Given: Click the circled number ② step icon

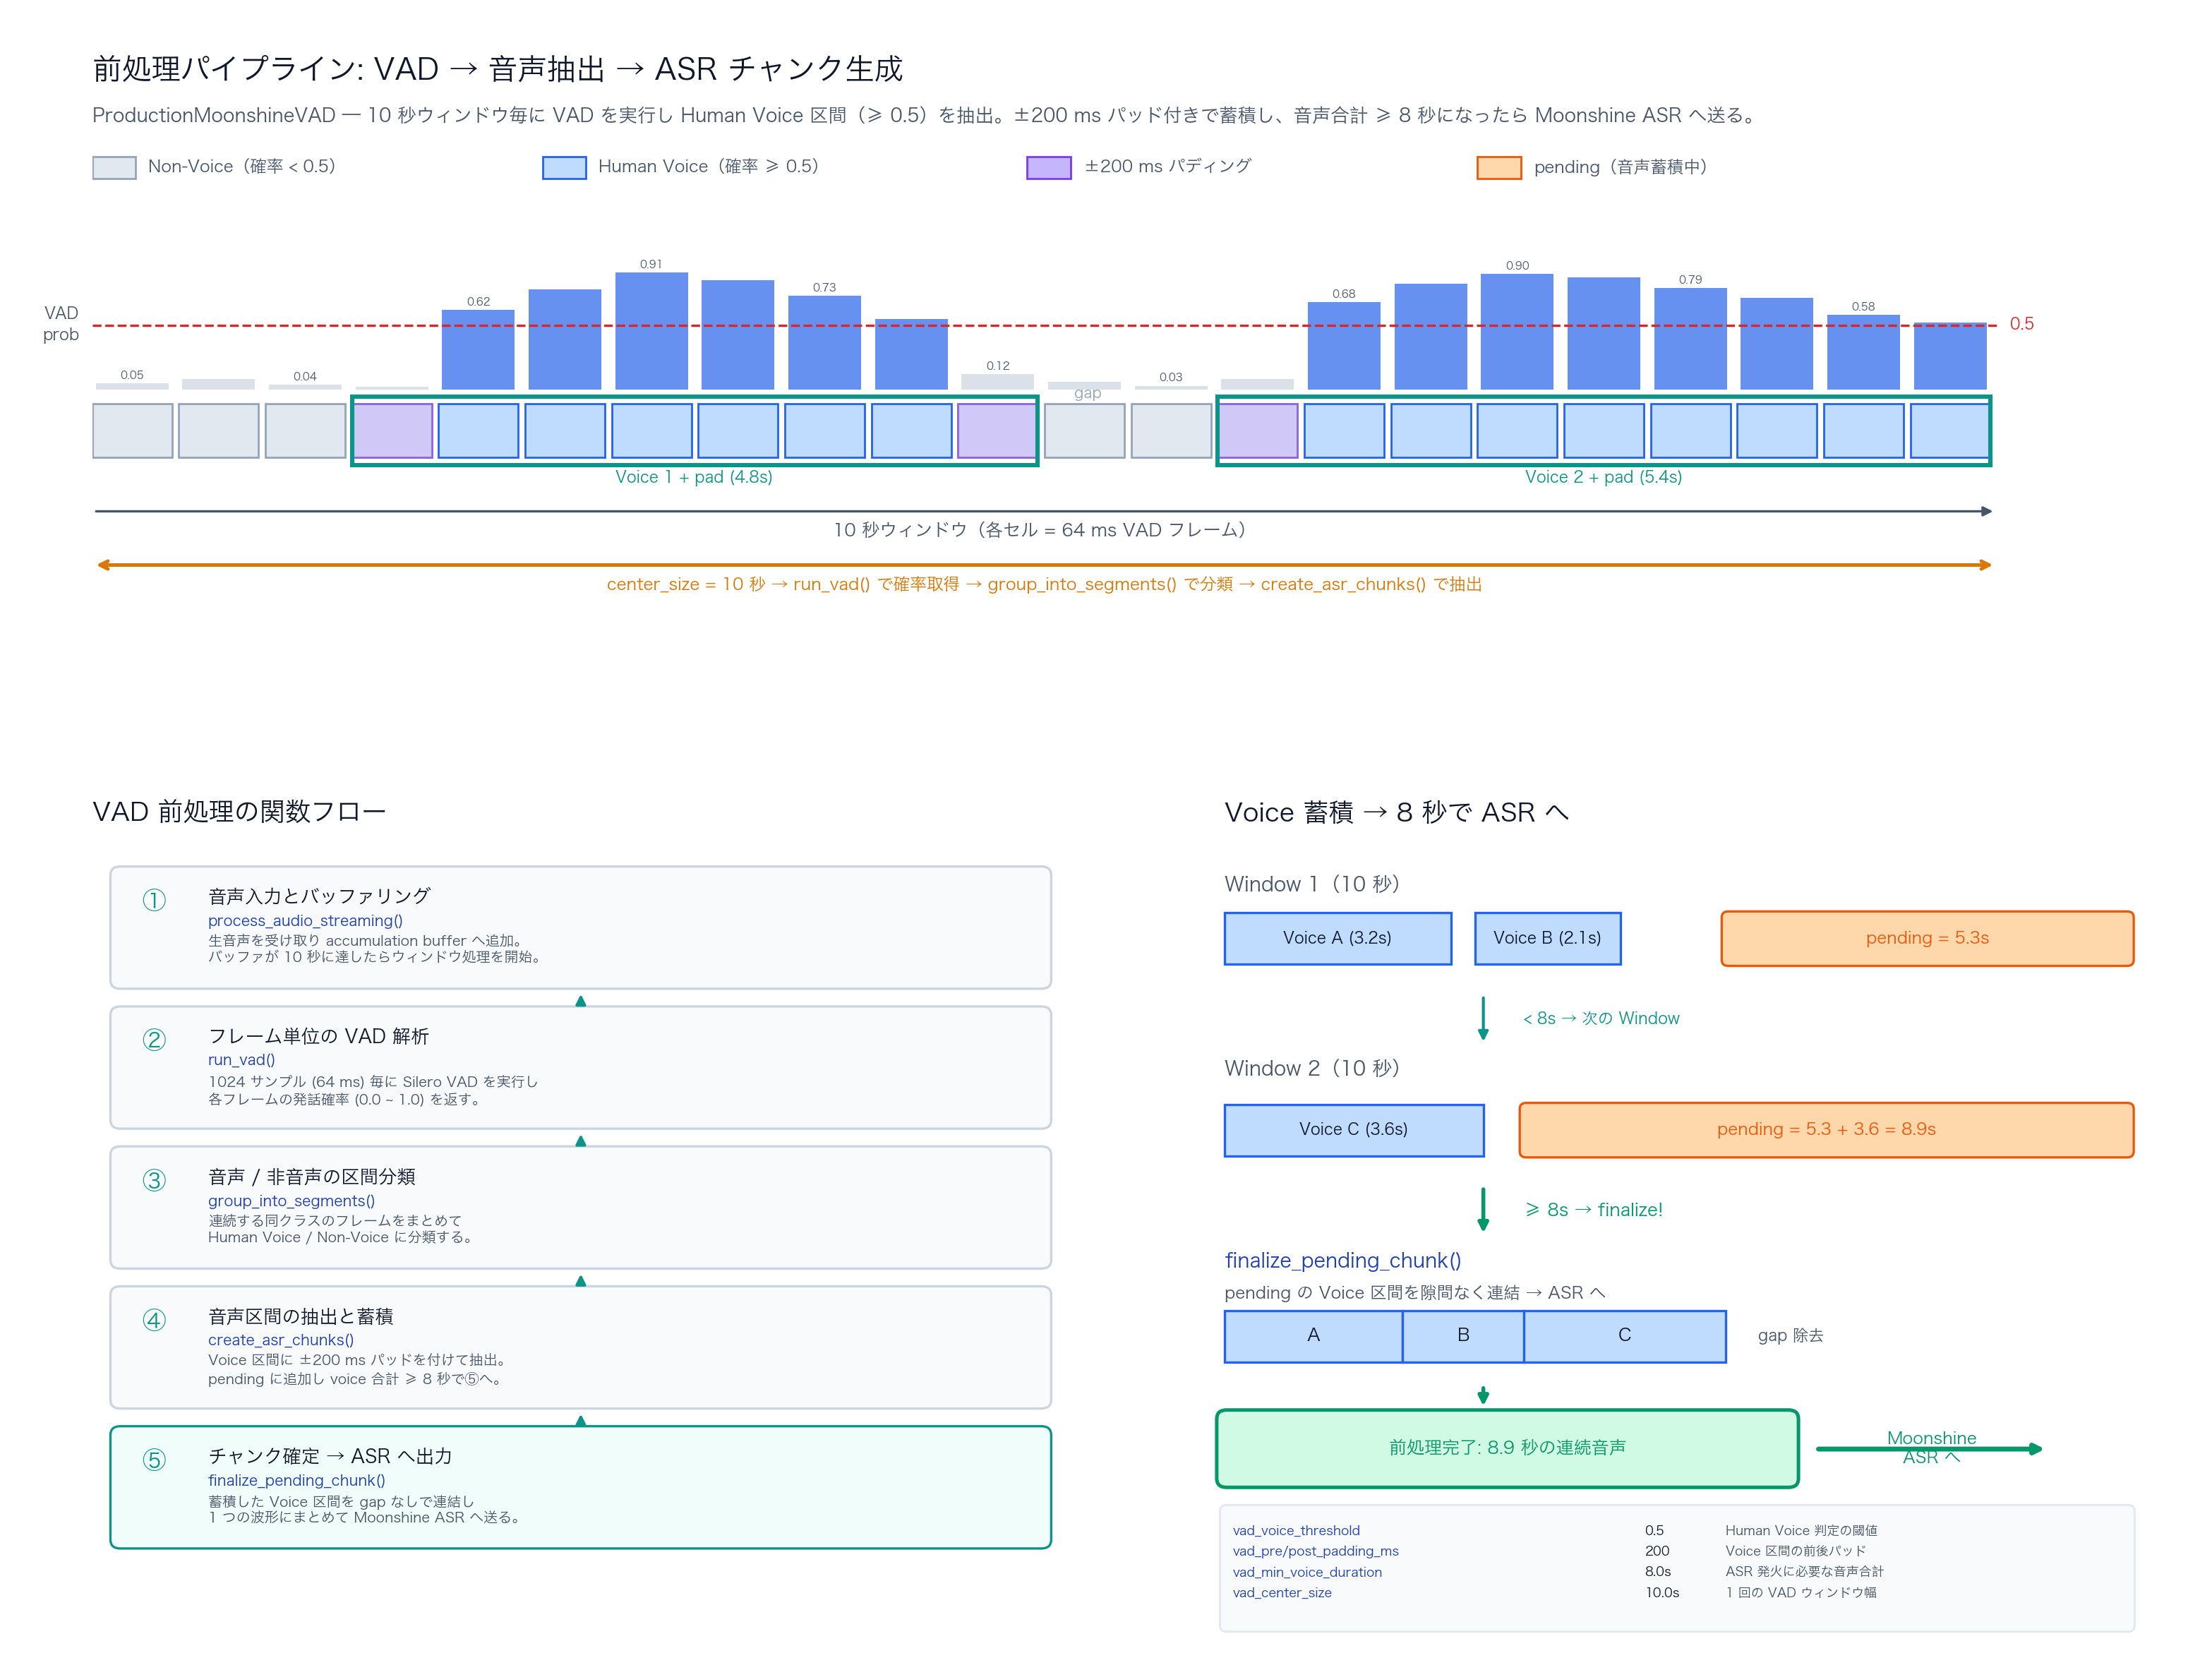Looking at the screenshot, I should coord(154,1040).
